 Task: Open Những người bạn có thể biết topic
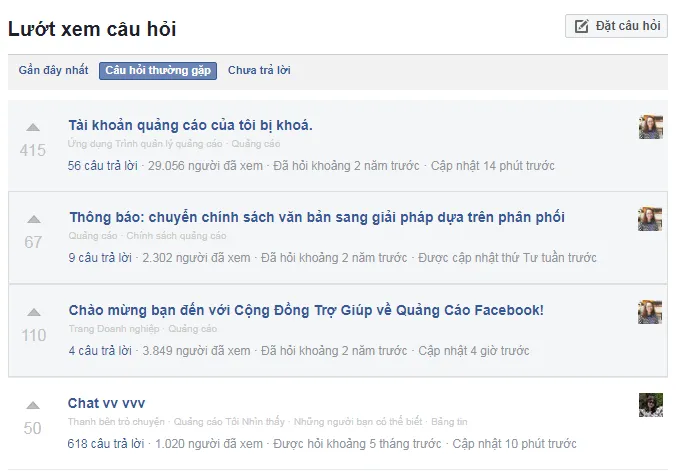coord(358,422)
